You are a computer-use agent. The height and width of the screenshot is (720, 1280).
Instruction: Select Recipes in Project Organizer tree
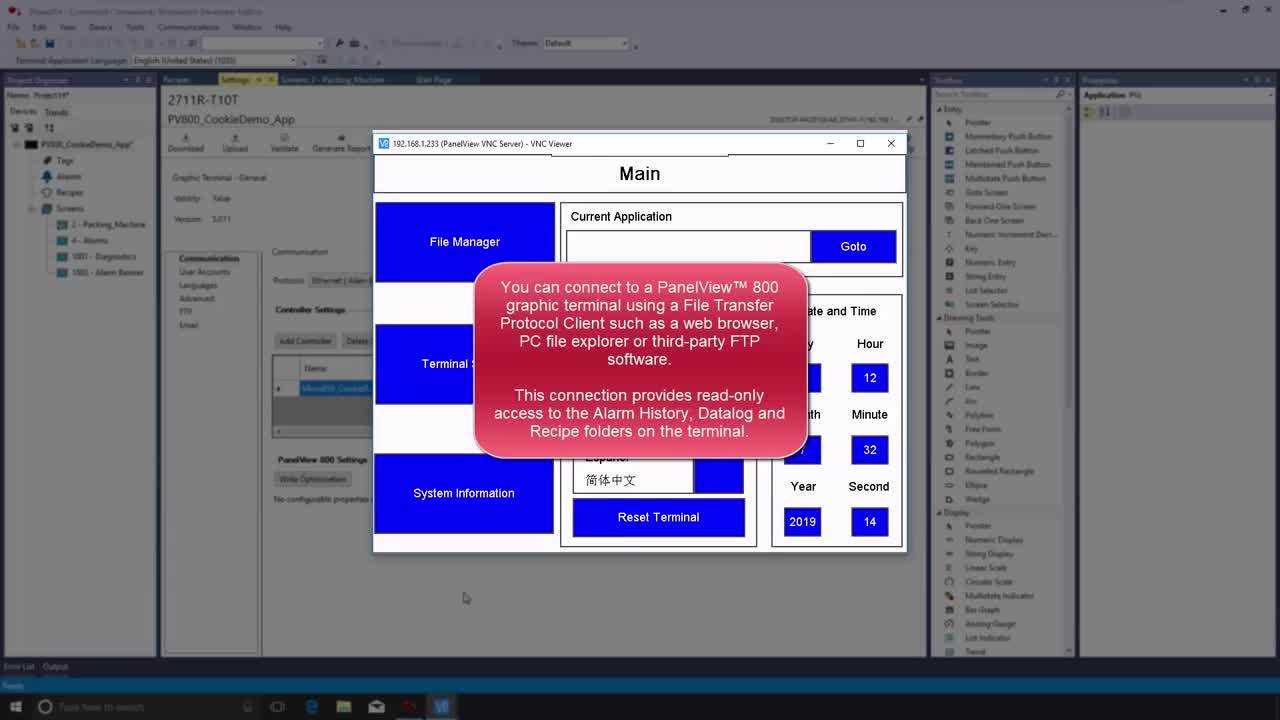69,192
